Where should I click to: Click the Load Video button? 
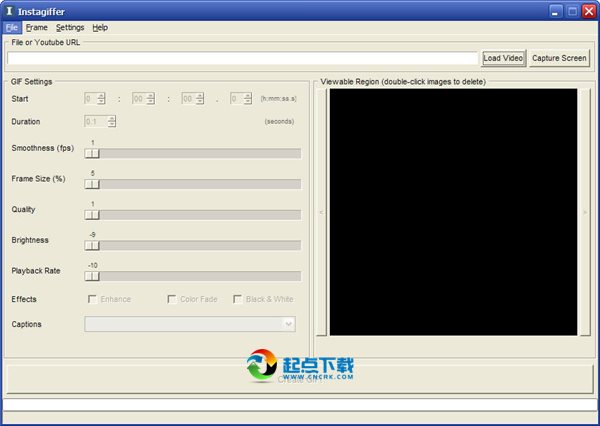click(503, 58)
